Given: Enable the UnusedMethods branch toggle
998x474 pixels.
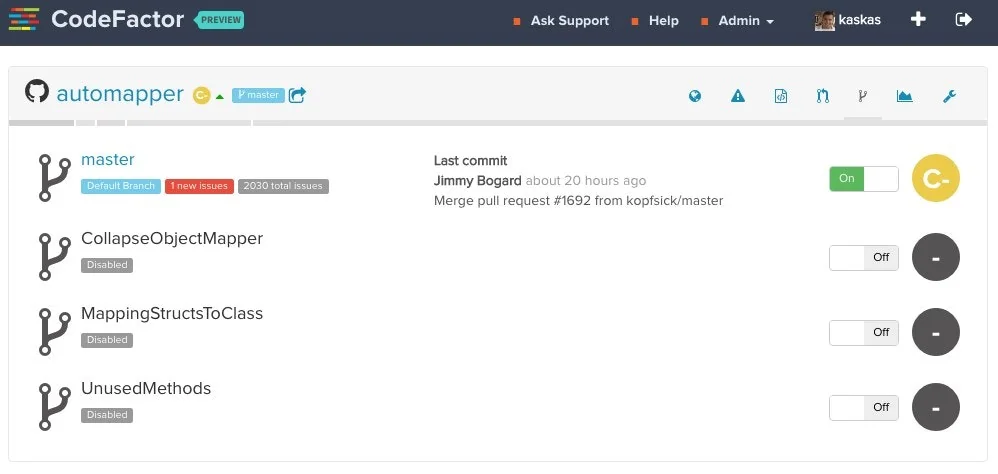Looking at the screenshot, I should pos(864,407).
